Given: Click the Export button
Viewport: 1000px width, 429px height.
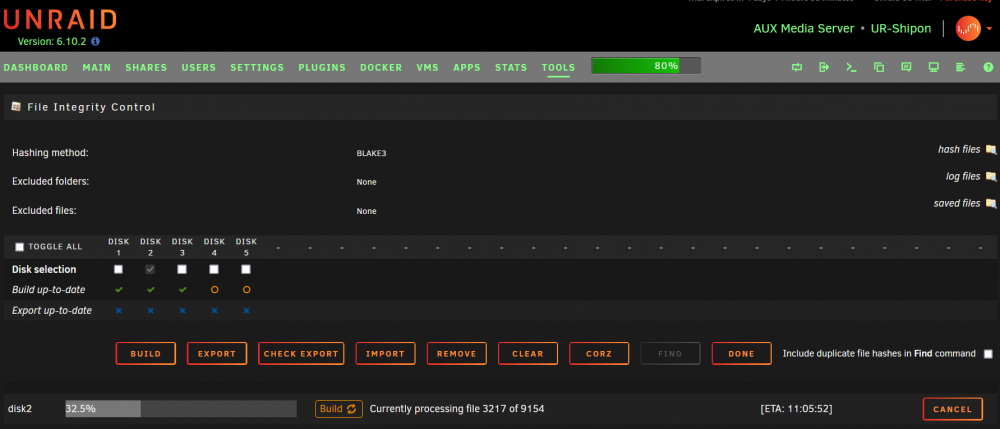Looking at the screenshot, I should (x=217, y=354).
